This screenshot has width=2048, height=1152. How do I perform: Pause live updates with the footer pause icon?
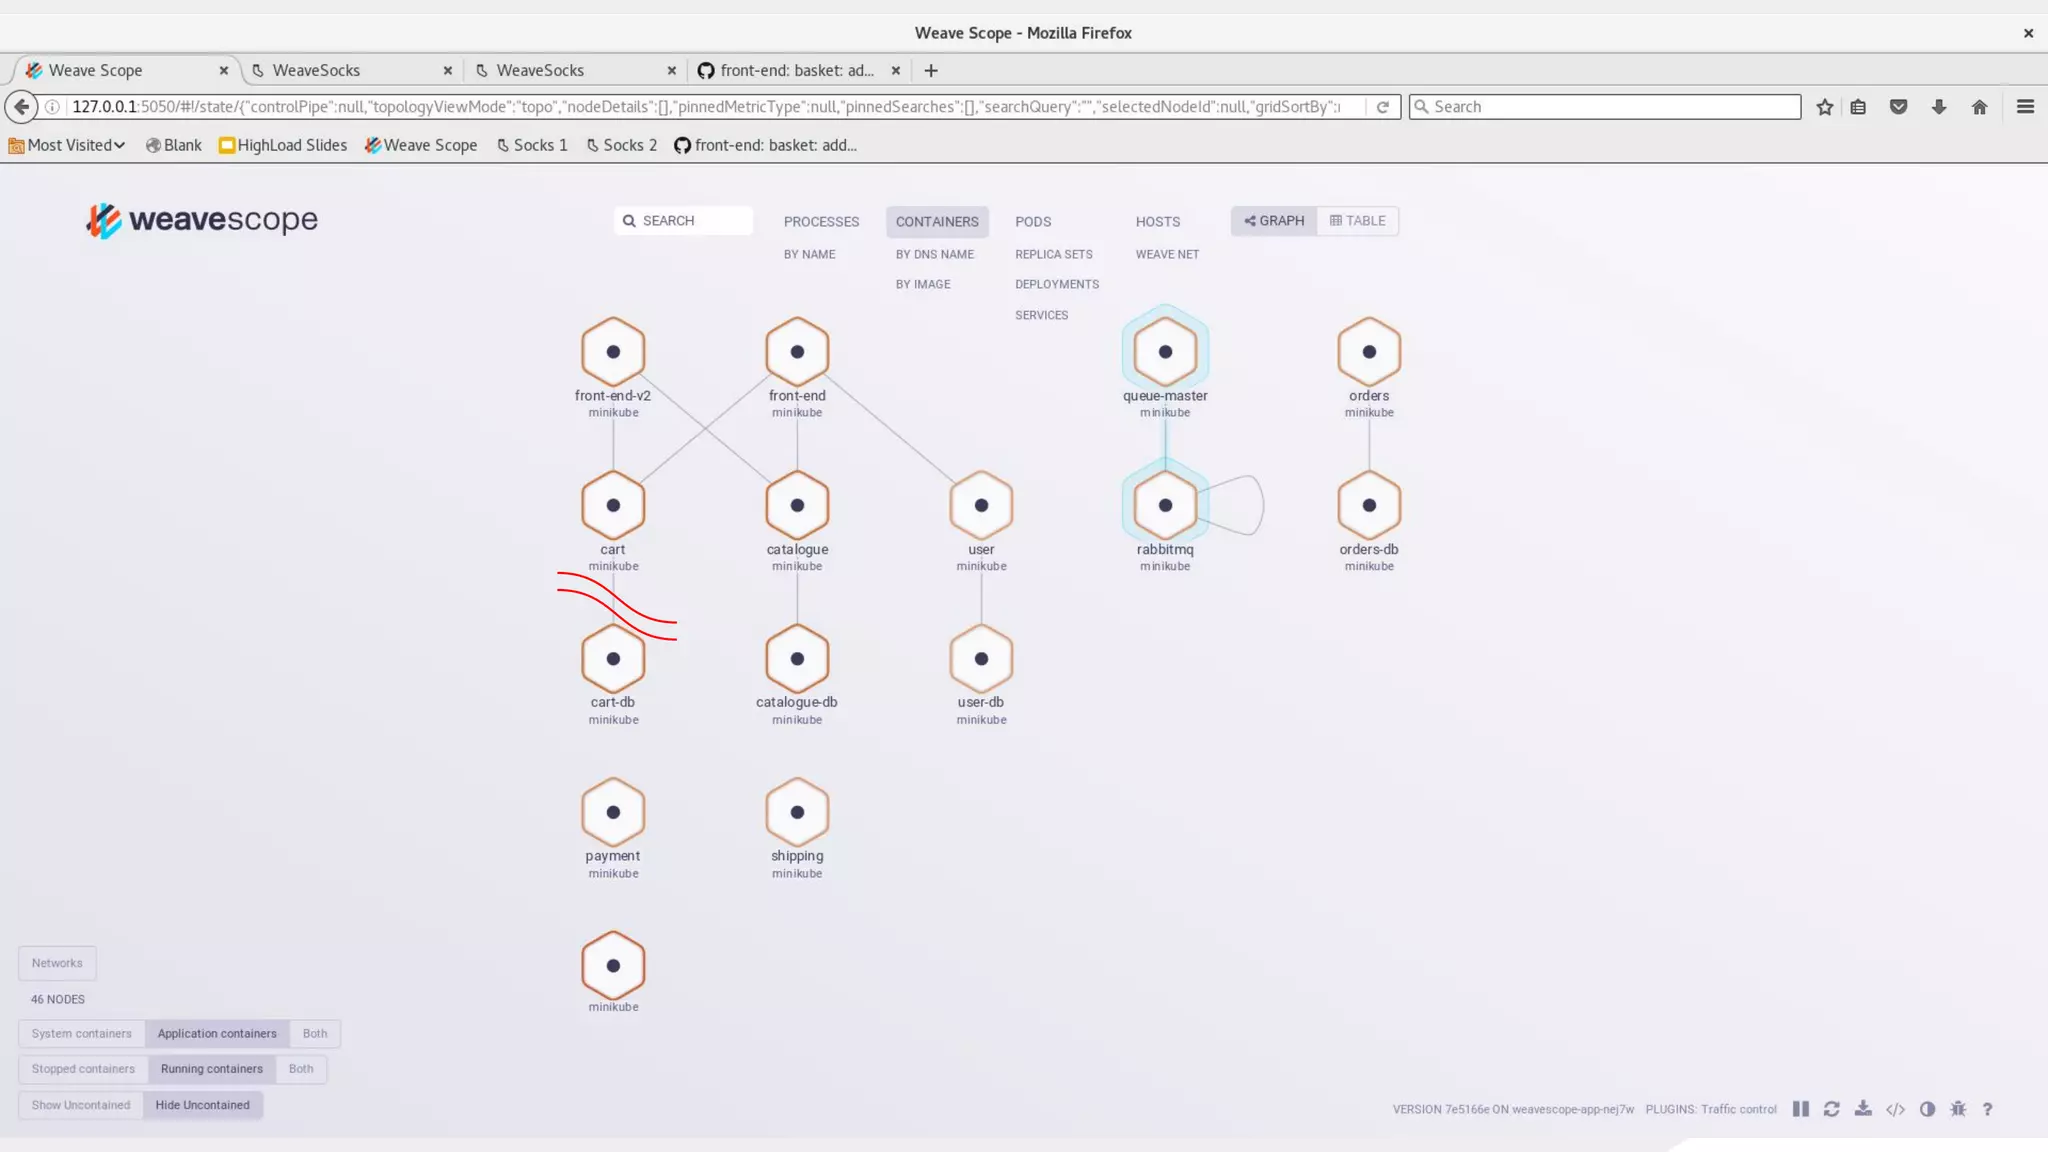tap(1800, 1109)
